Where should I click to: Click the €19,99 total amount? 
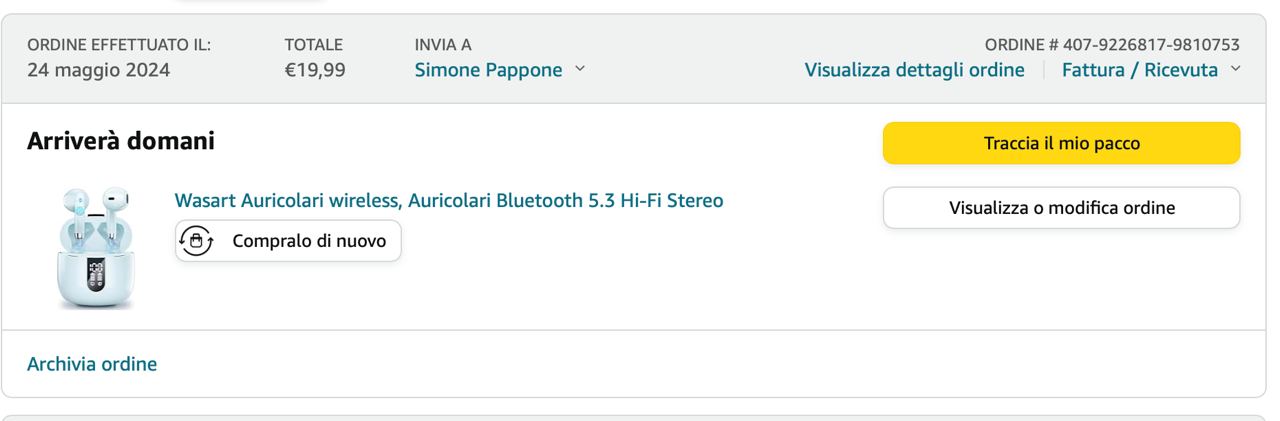[x=315, y=70]
